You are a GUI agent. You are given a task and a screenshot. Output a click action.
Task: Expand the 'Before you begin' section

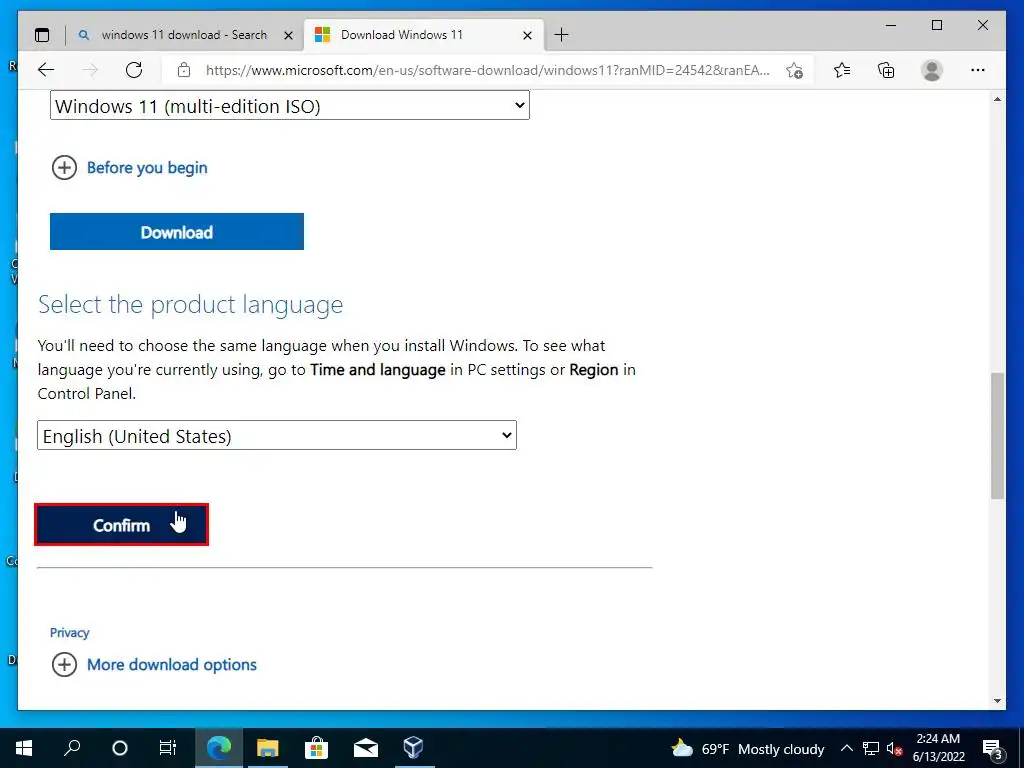tap(129, 168)
